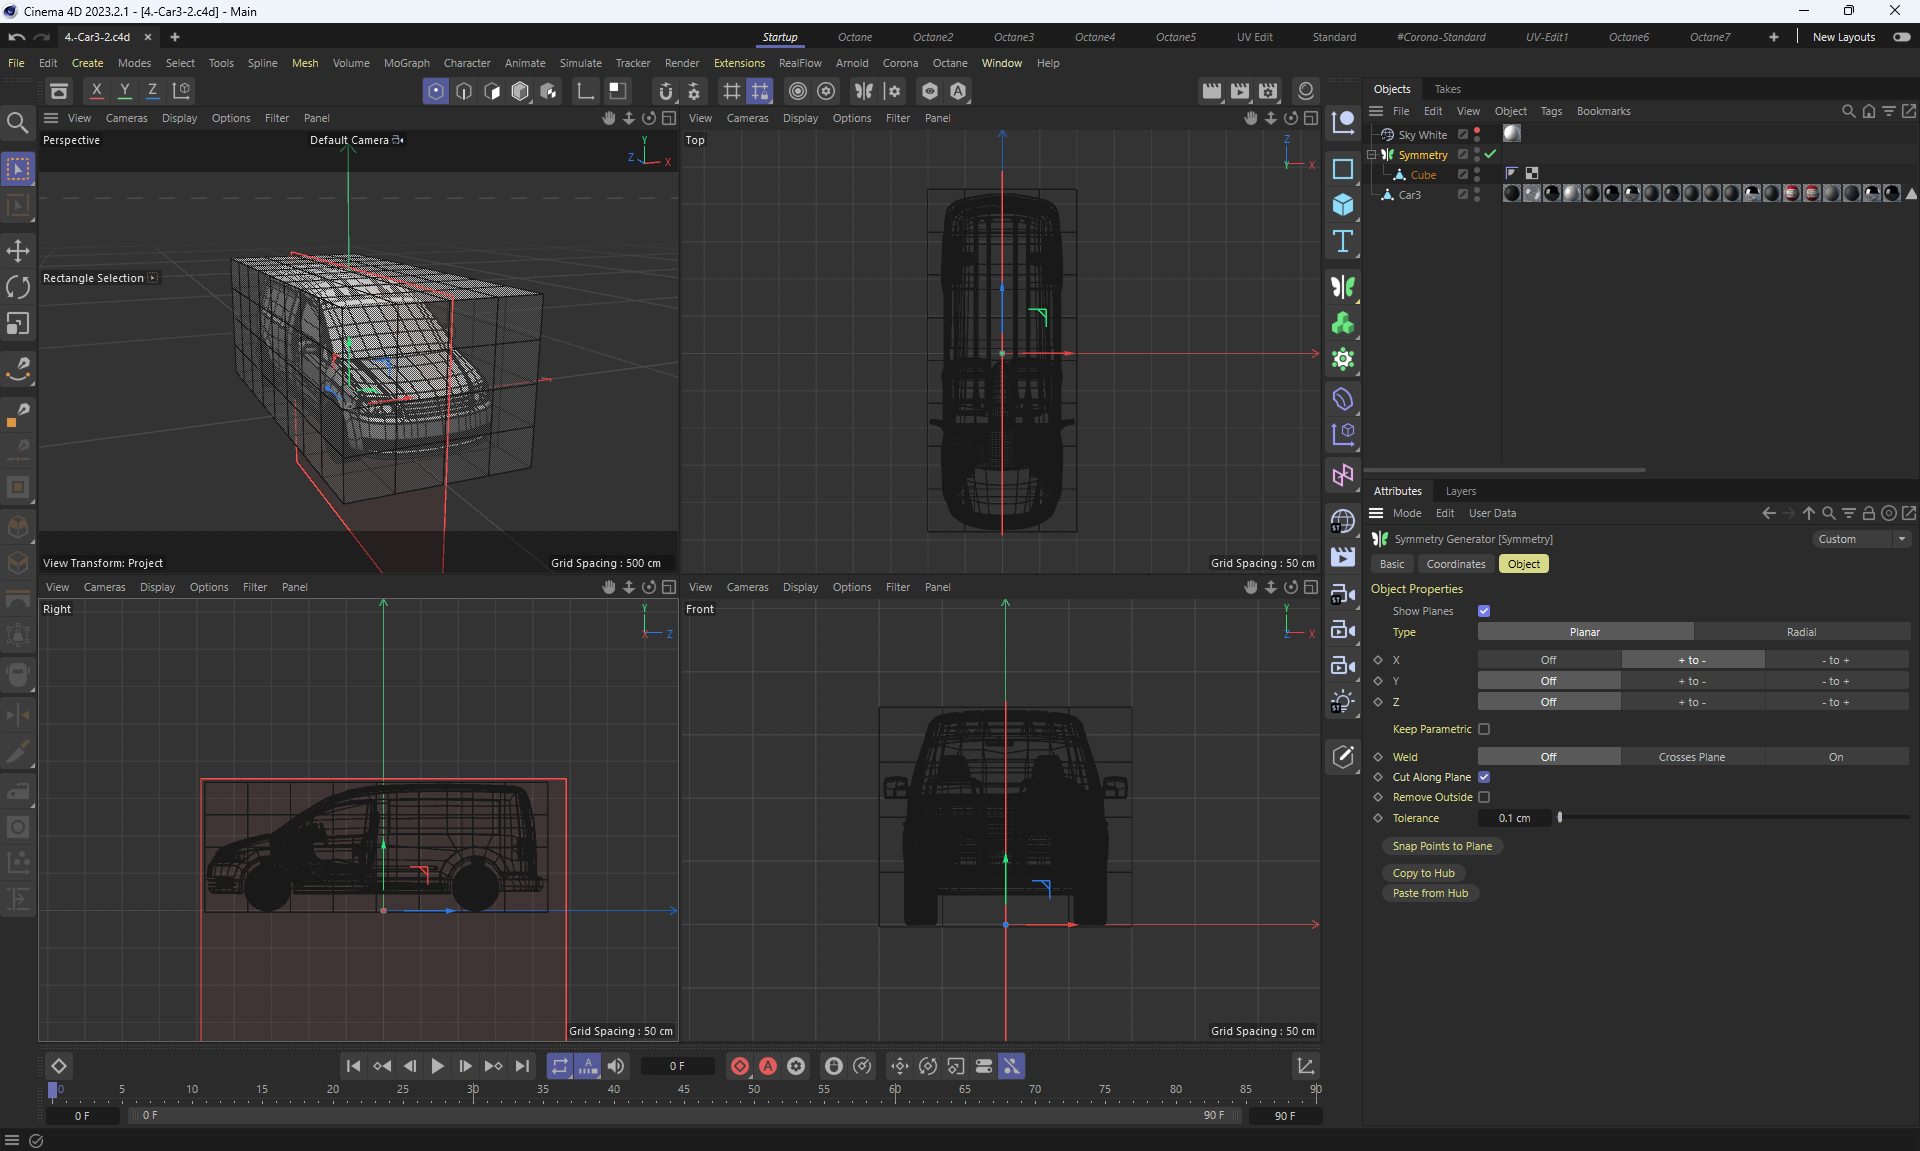
Task: Open the MoGraph menu
Action: tap(406, 63)
